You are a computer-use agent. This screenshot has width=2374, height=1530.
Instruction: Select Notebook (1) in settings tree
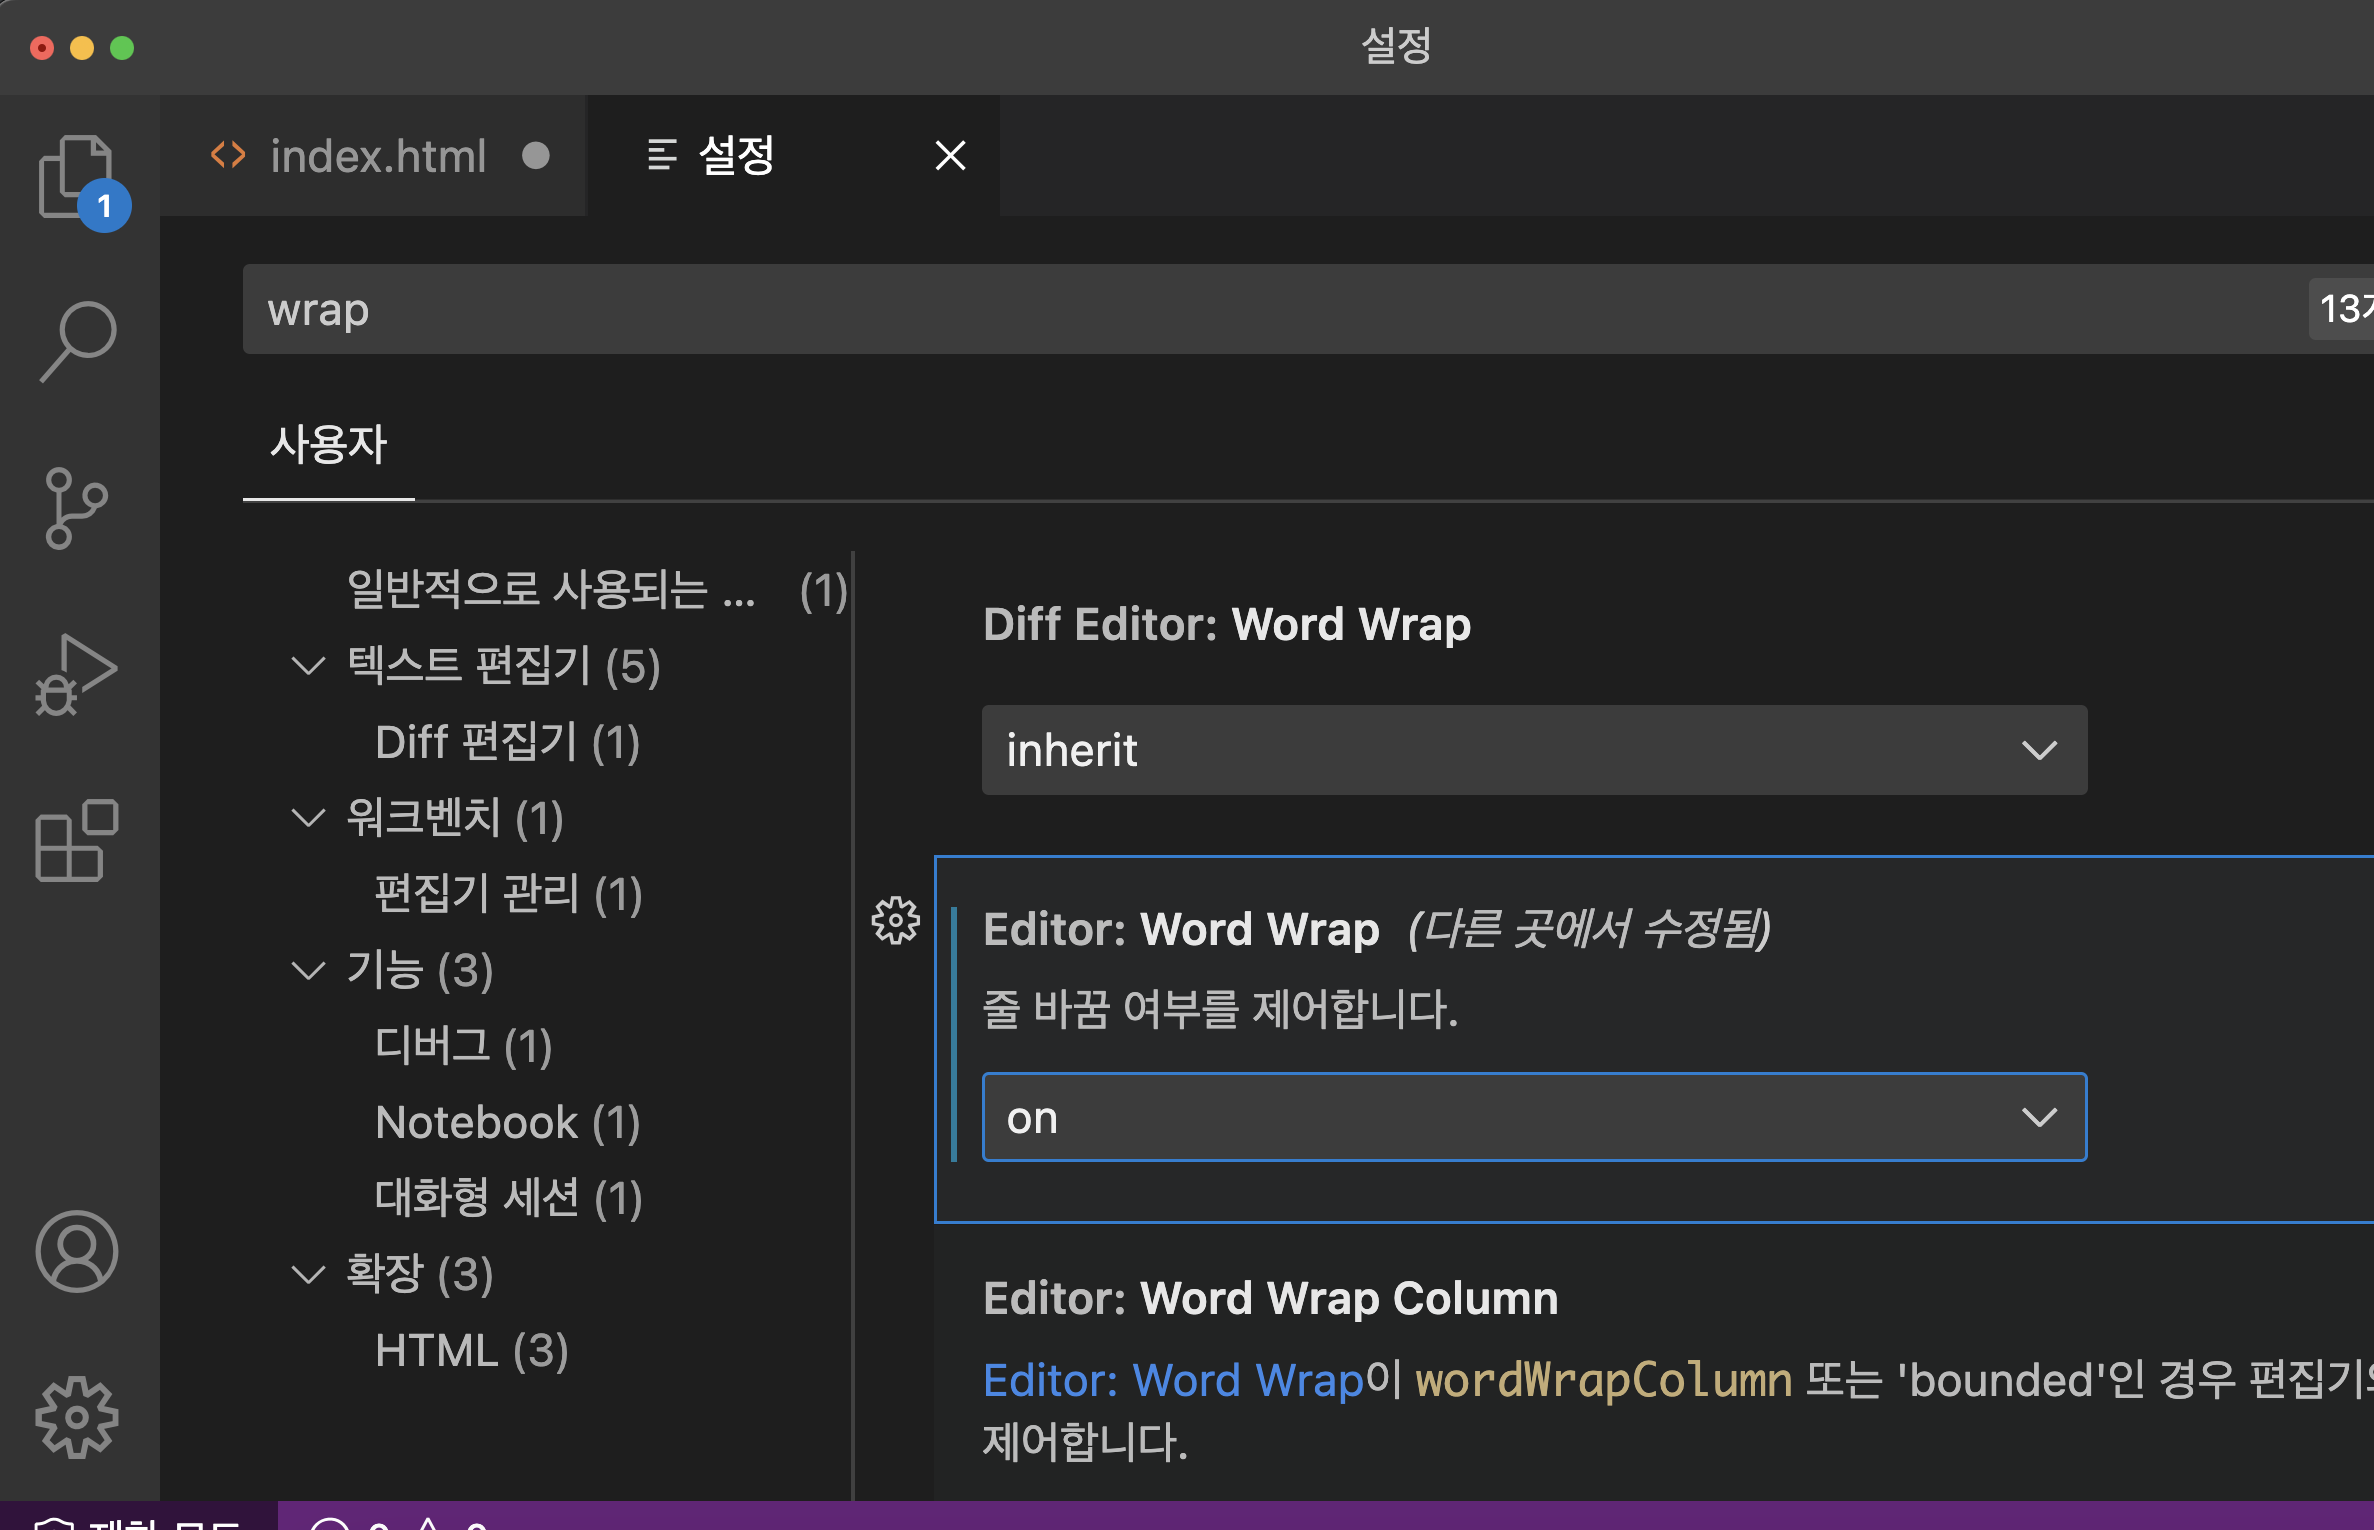point(507,1122)
